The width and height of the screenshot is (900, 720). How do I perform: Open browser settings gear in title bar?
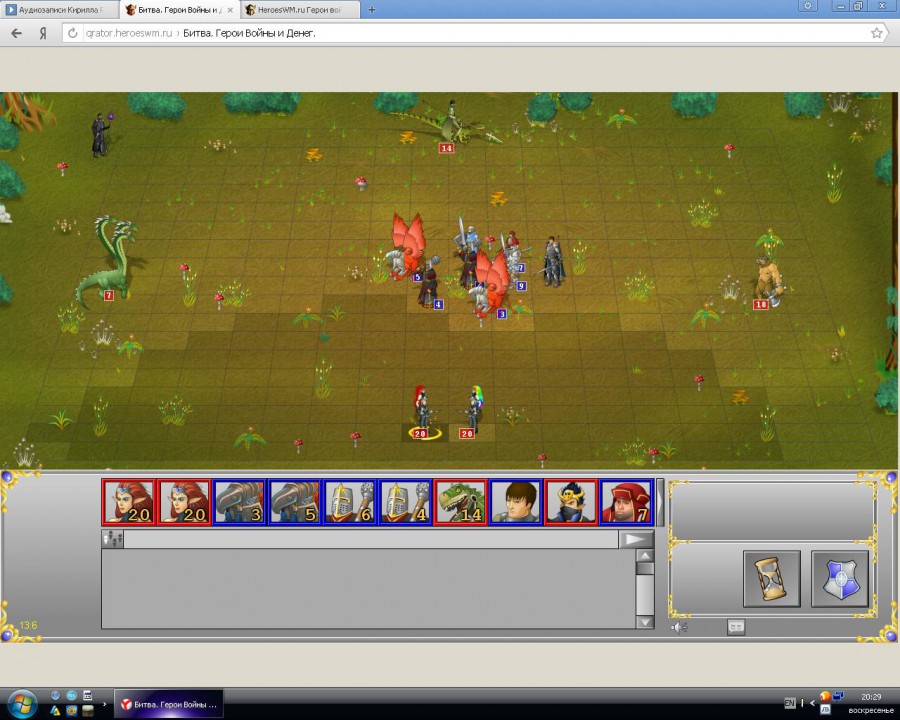808,6
